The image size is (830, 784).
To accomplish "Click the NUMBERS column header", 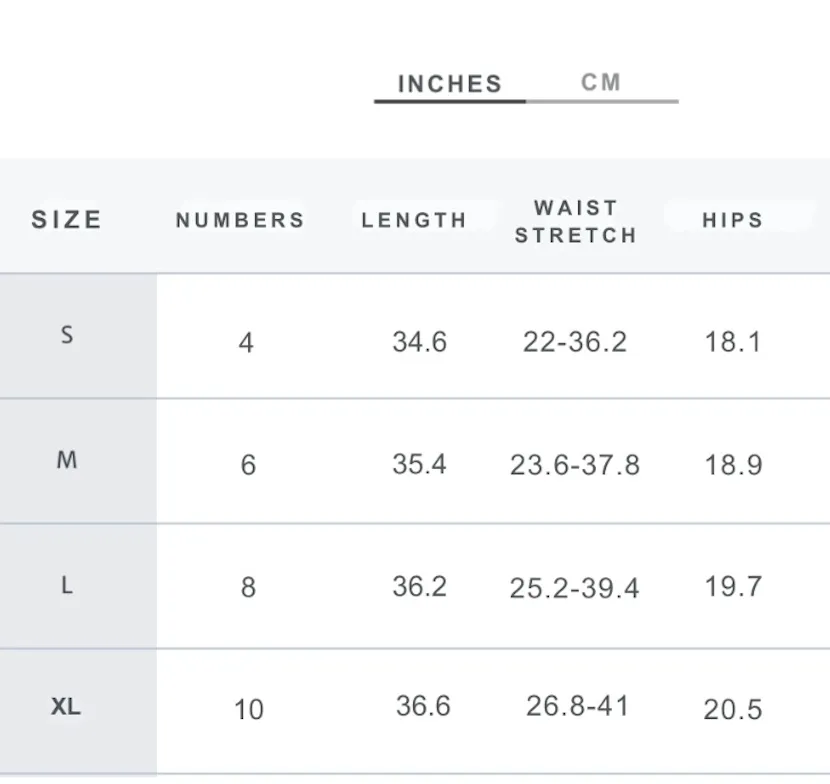I will (240, 220).
